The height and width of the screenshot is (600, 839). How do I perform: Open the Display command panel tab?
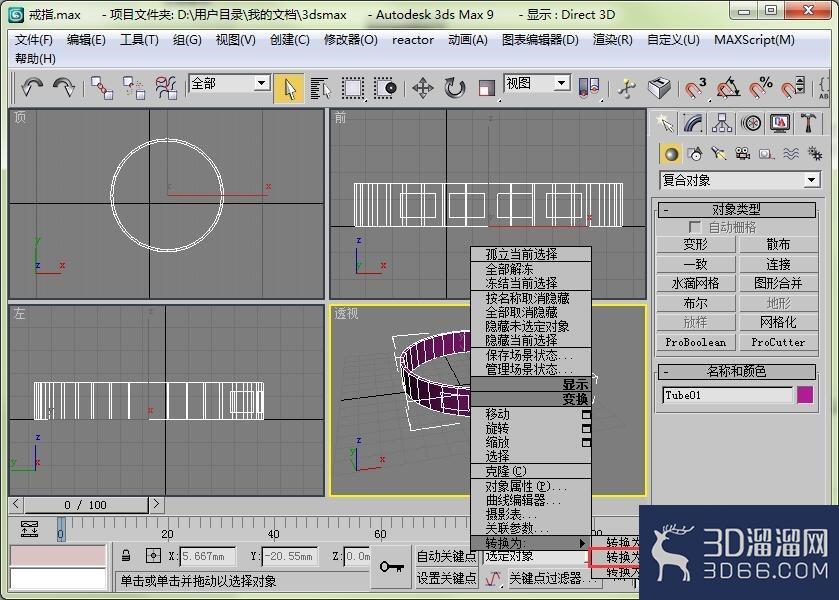(780, 124)
